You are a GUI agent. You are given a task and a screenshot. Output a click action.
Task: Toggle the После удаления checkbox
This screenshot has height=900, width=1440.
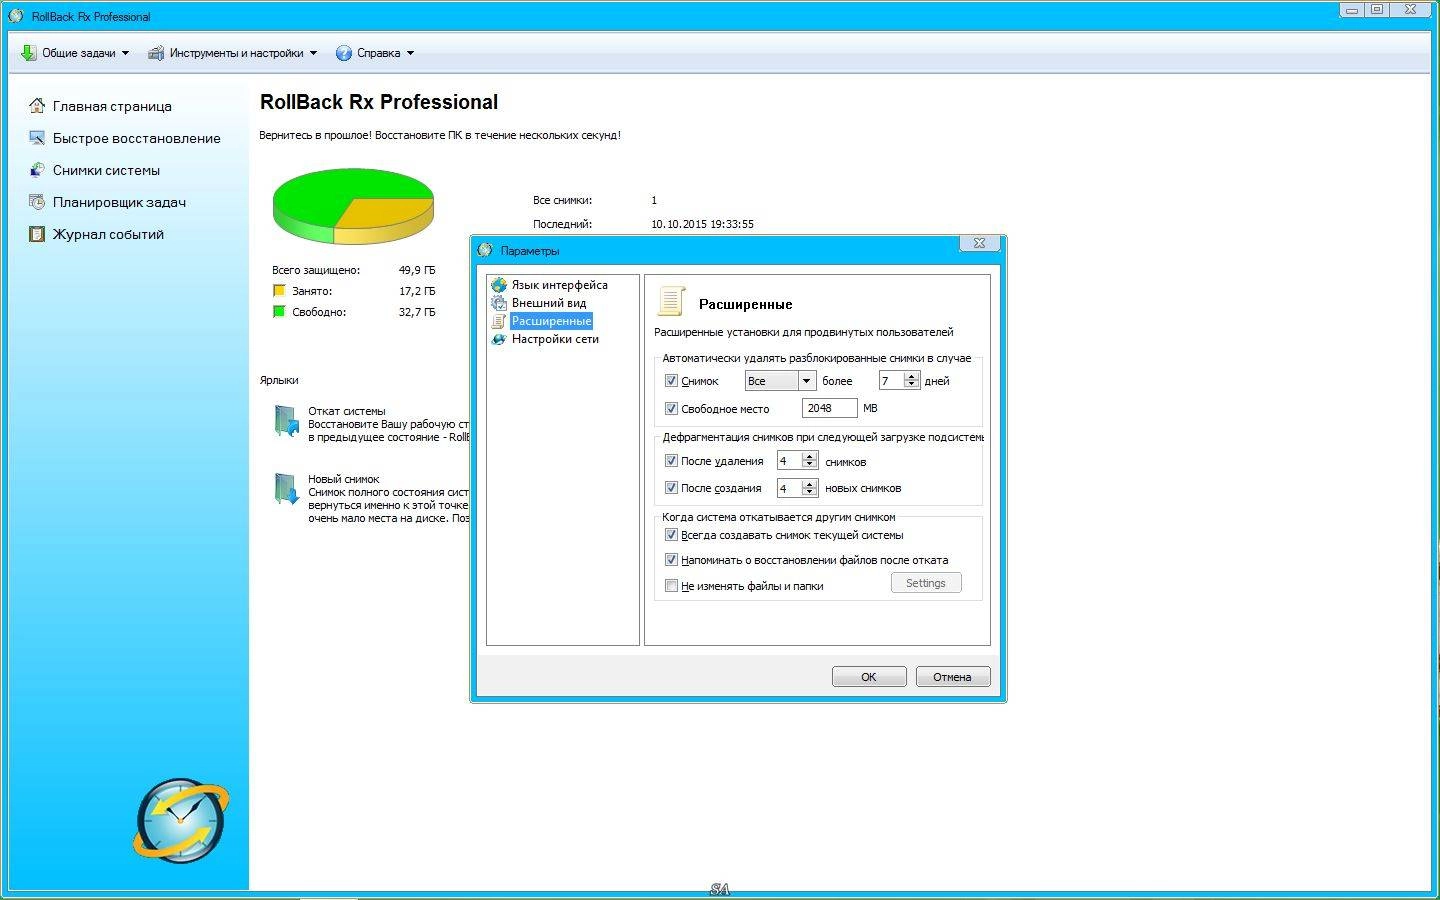pos(671,461)
